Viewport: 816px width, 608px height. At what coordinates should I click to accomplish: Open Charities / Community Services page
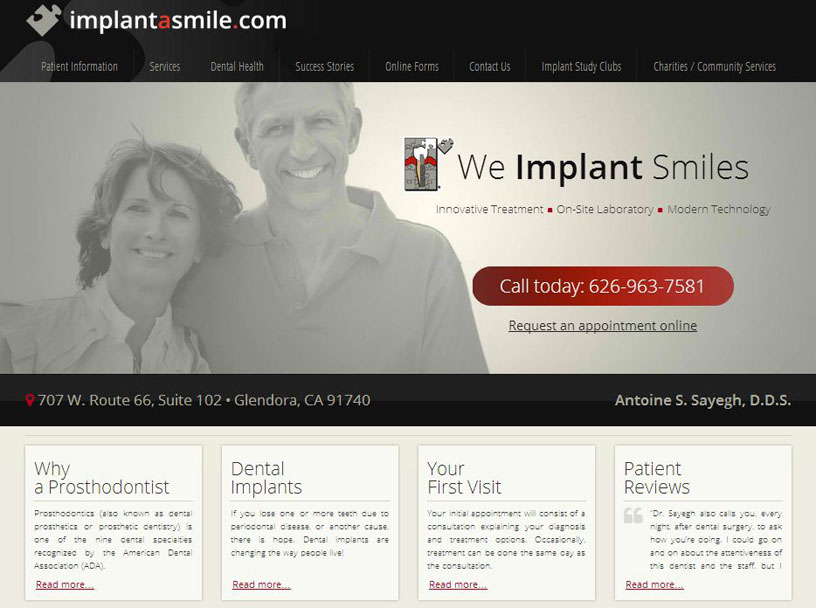pos(714,67)
